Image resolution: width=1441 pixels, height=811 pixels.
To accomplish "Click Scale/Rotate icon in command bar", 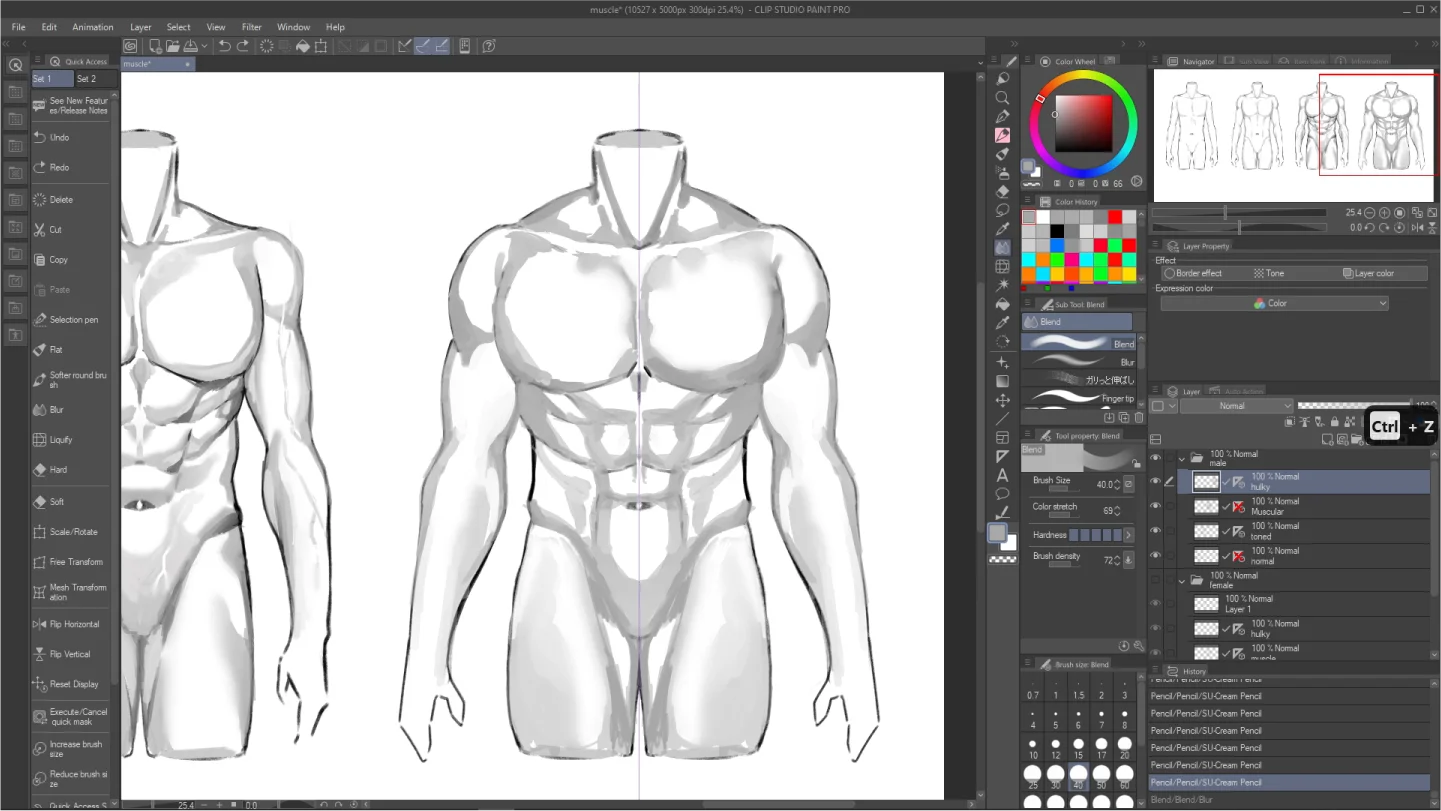I will pos(321,46).
